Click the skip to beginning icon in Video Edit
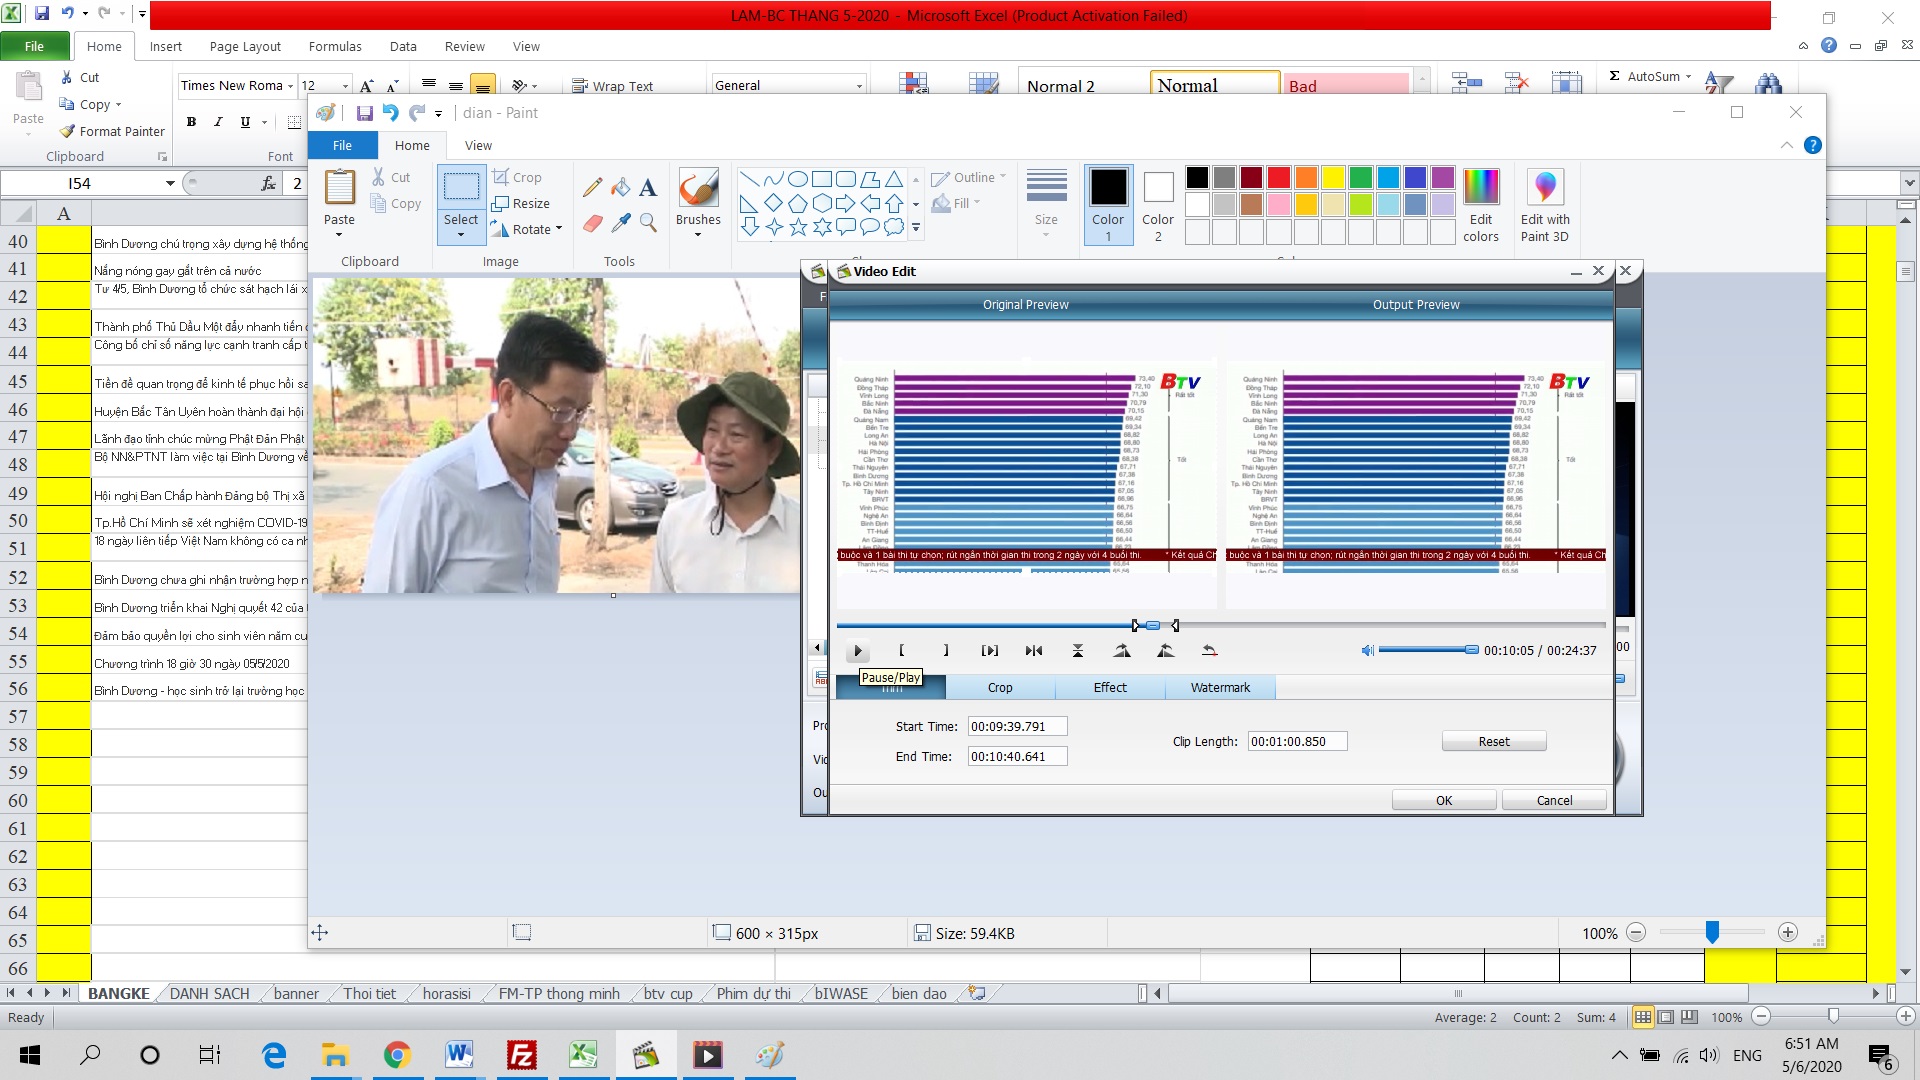This screenshot has width=1920, height=1080. coord(1034,649)
